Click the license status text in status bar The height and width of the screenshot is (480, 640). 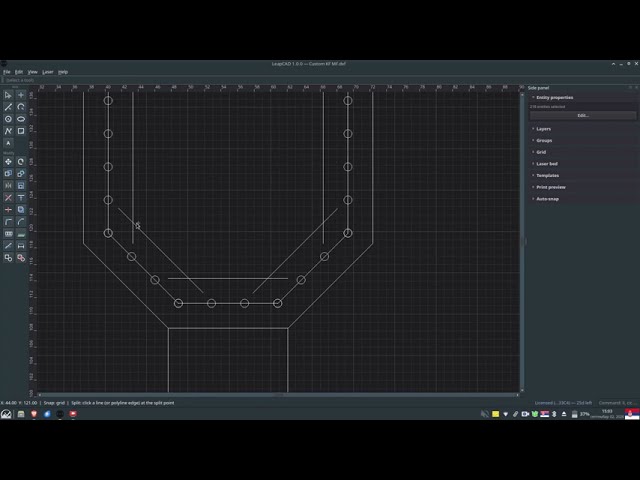[563, 403]
